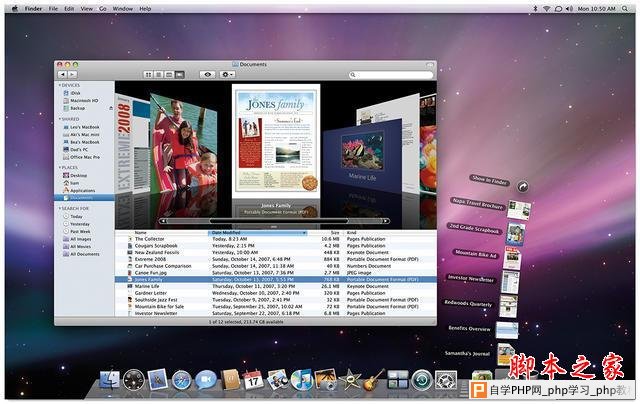Open Spotlight magnifier in menu bar

625,9
